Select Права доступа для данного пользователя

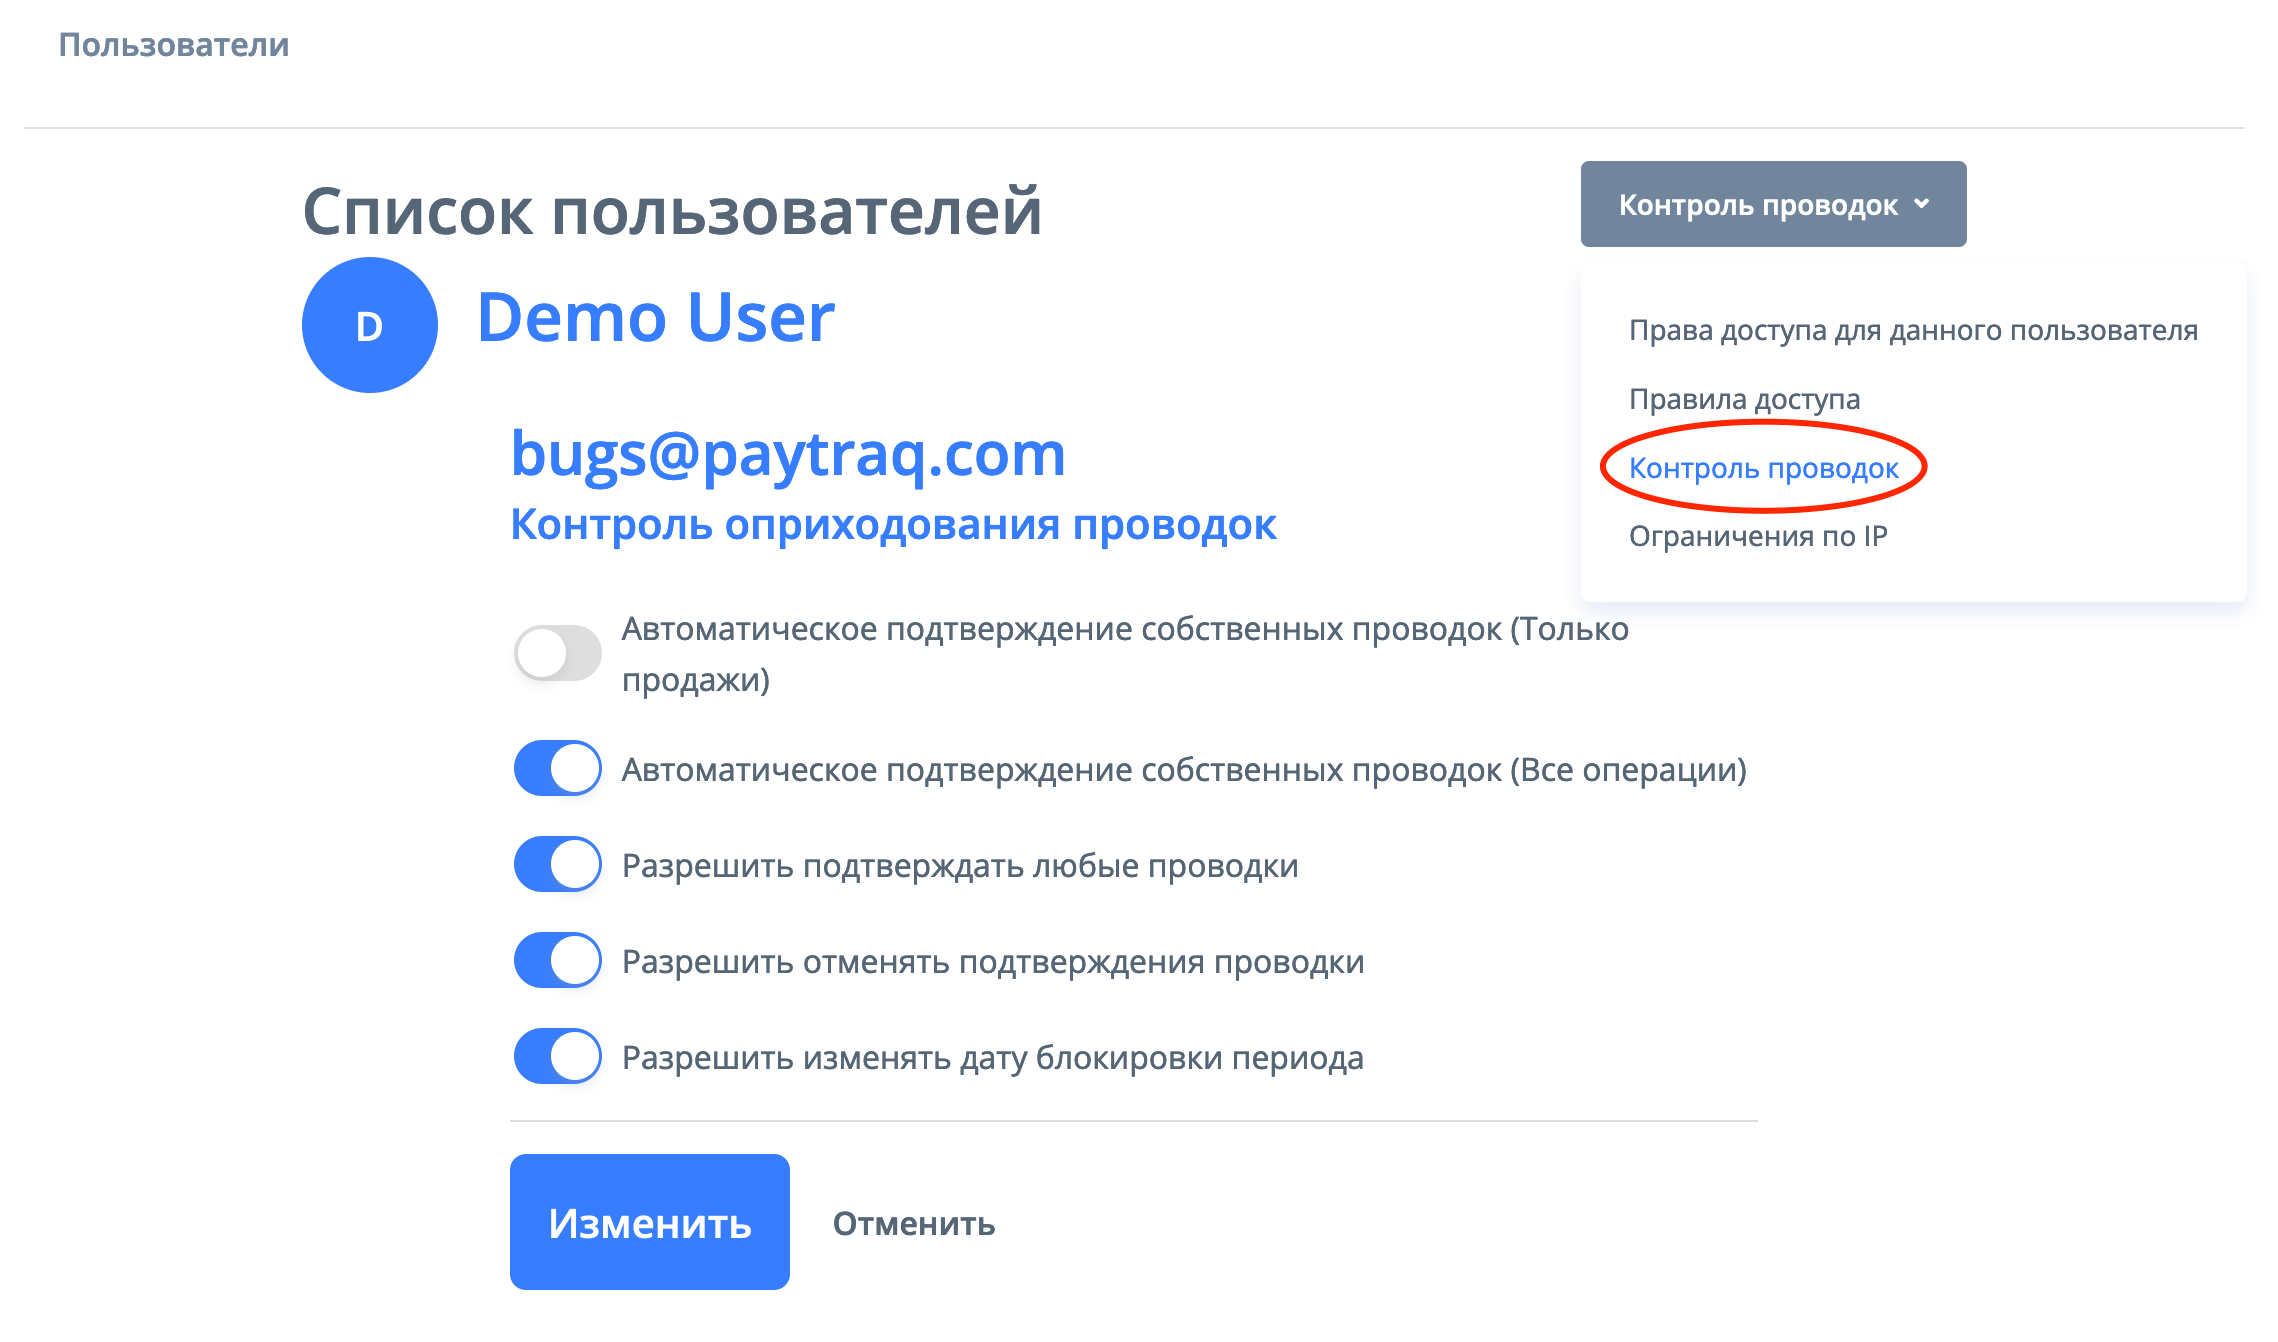pyautogui.click(x=1912, y=330)
